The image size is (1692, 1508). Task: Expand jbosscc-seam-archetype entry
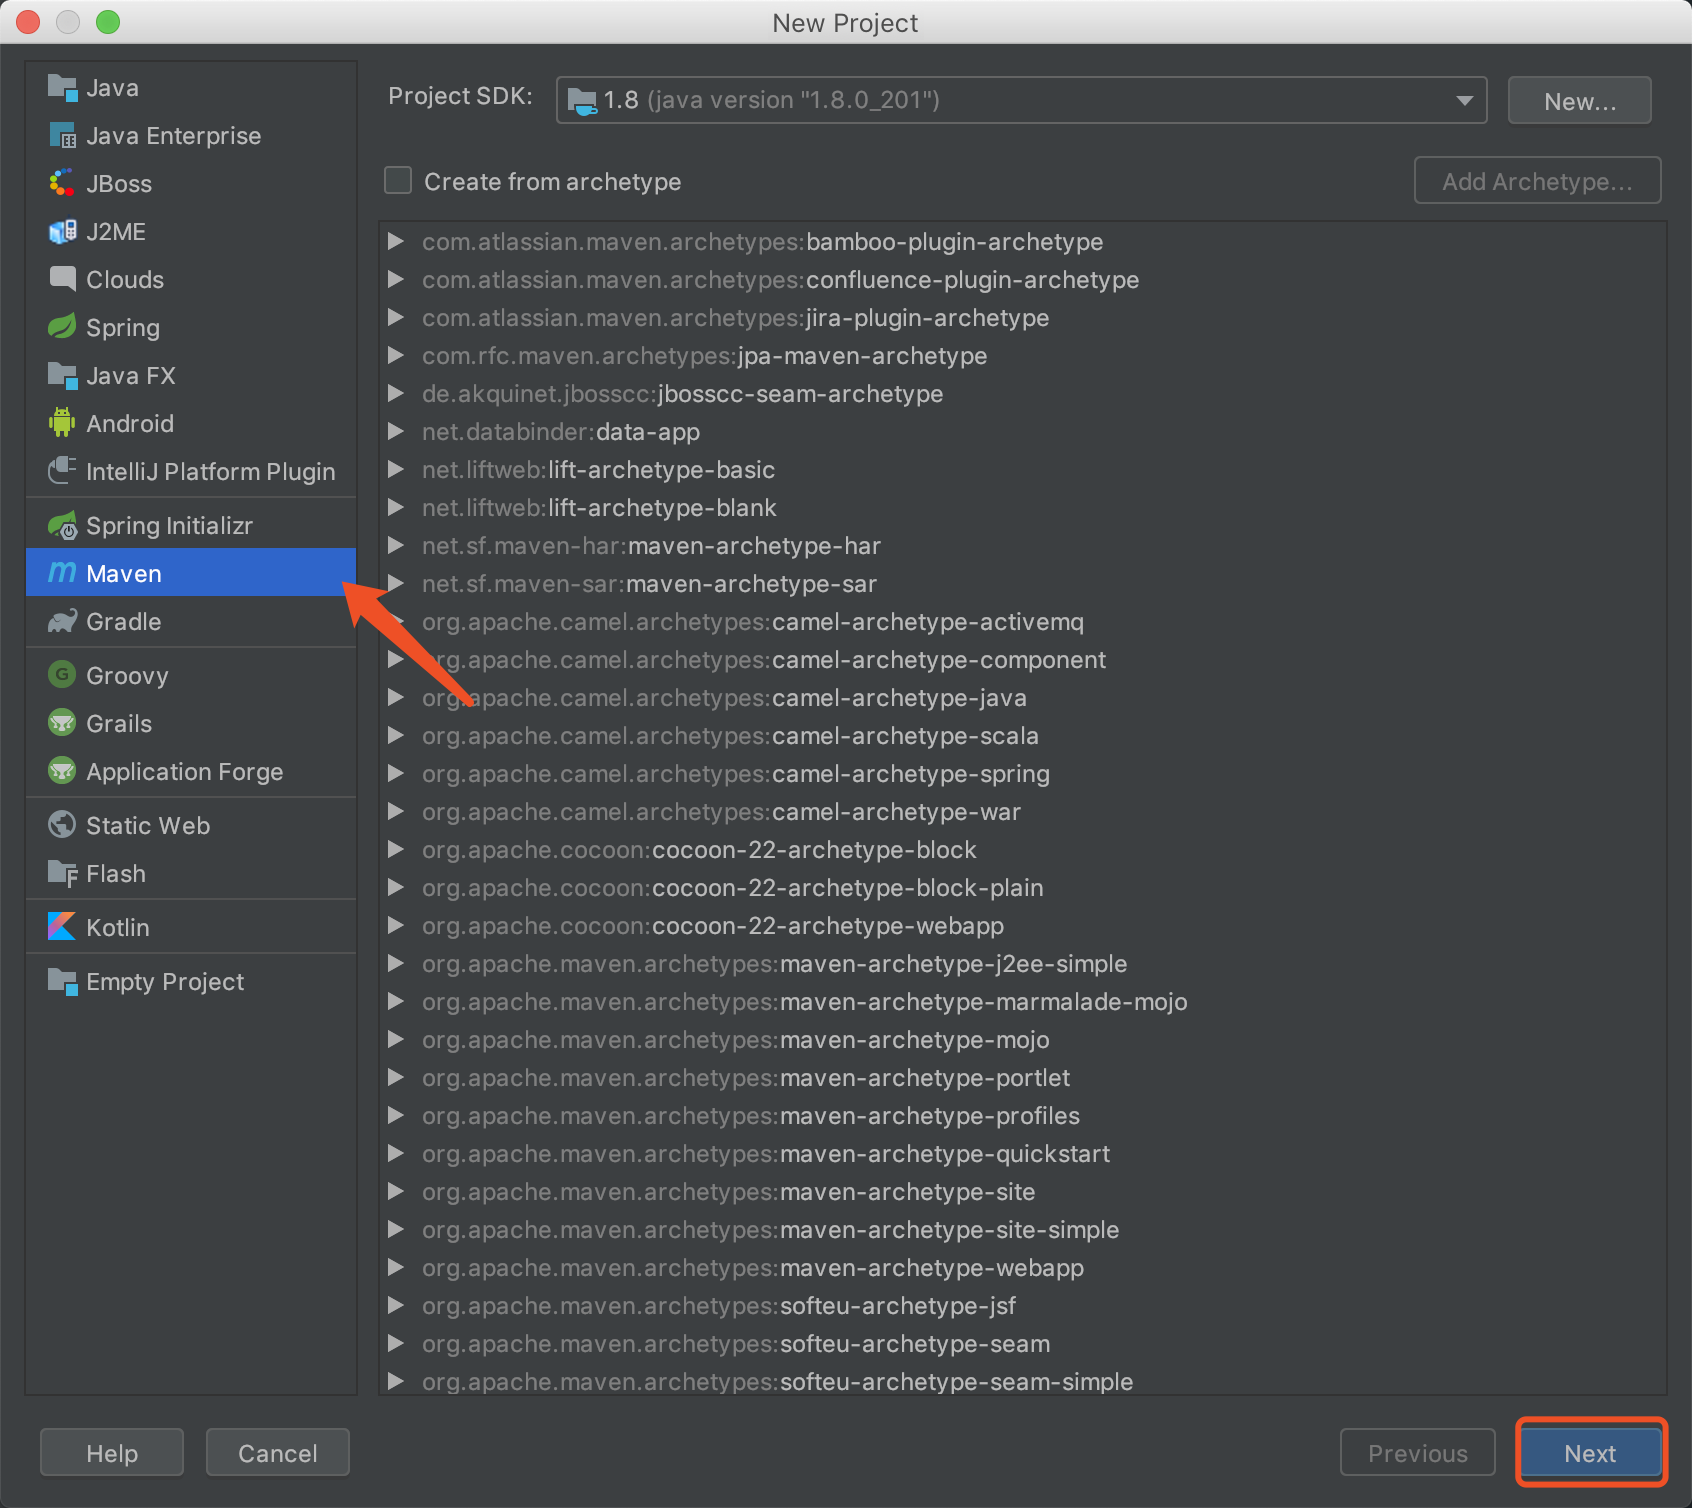pyautogui.click(x=396, y=394)
